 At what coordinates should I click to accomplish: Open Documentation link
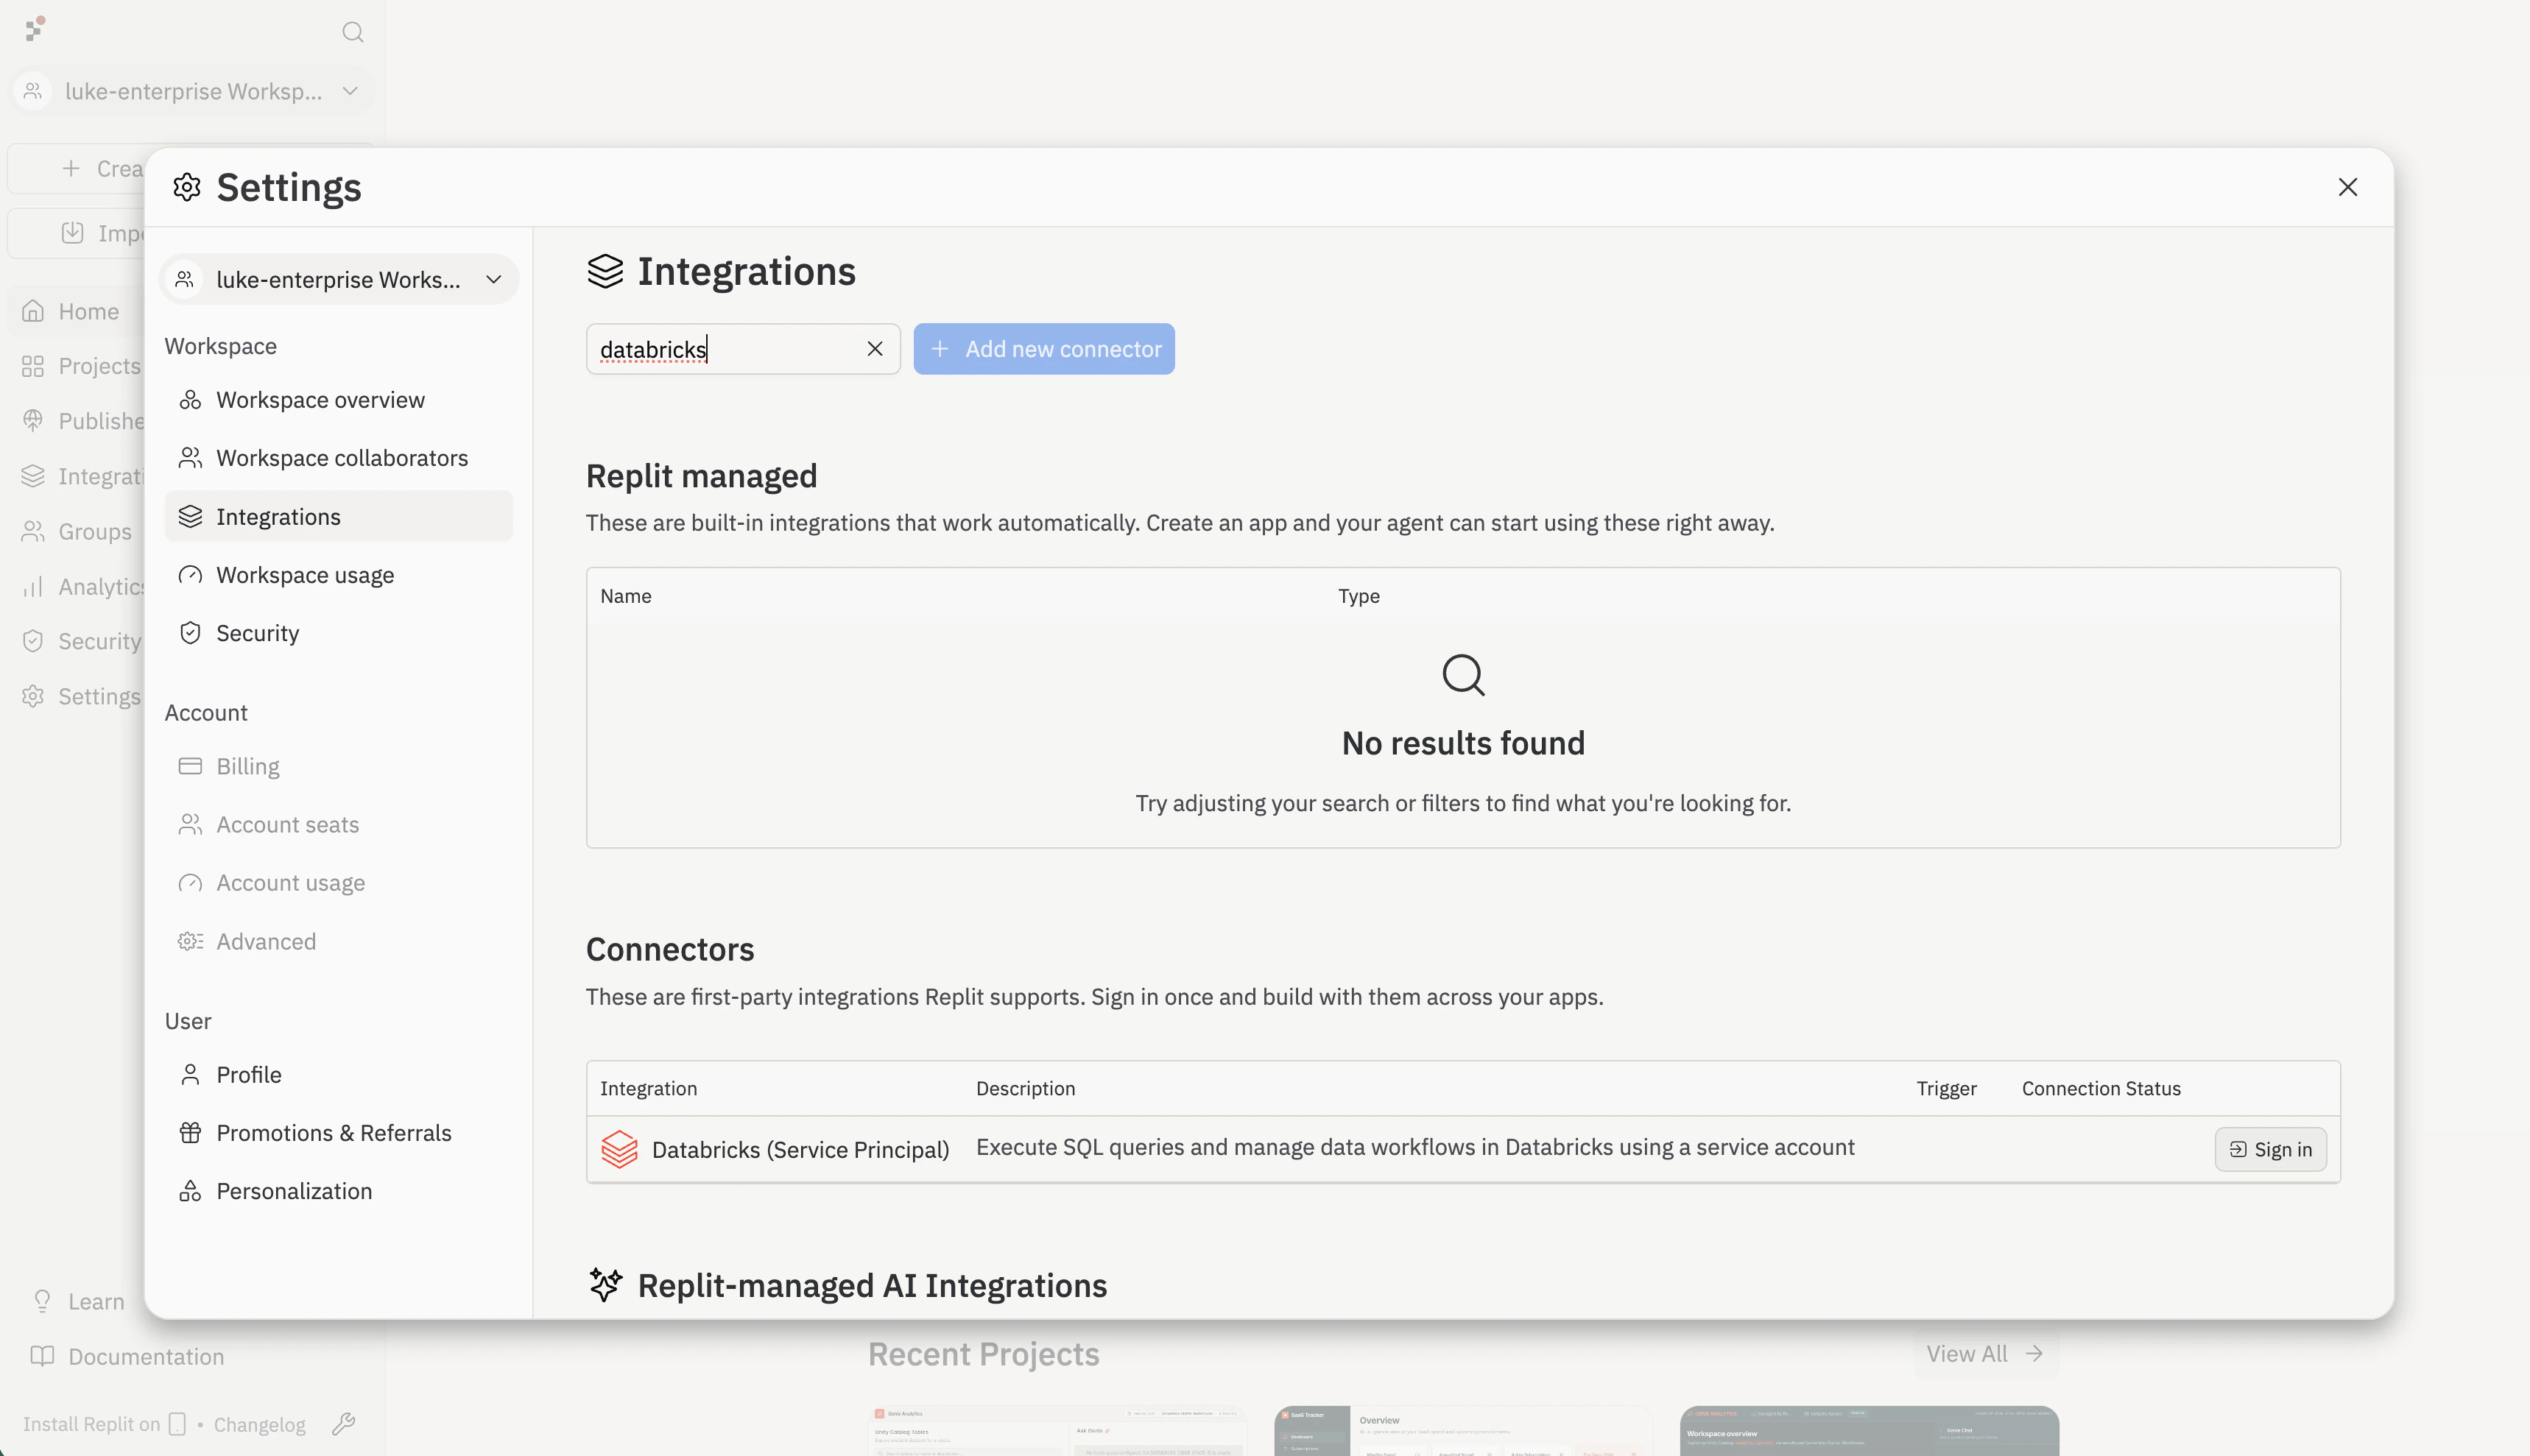click(128, 1356)
